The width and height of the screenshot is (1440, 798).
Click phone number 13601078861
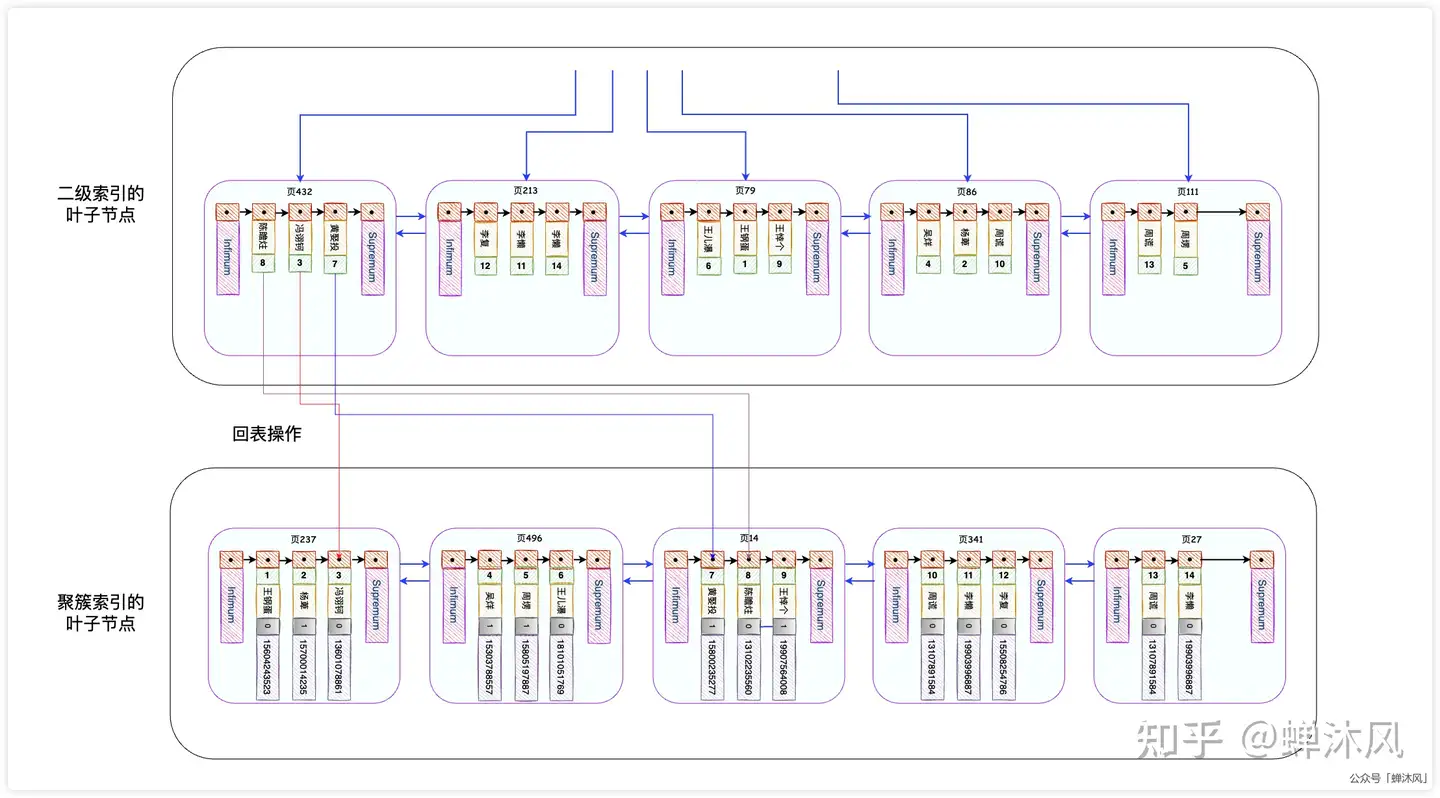[x=340, y=667]
